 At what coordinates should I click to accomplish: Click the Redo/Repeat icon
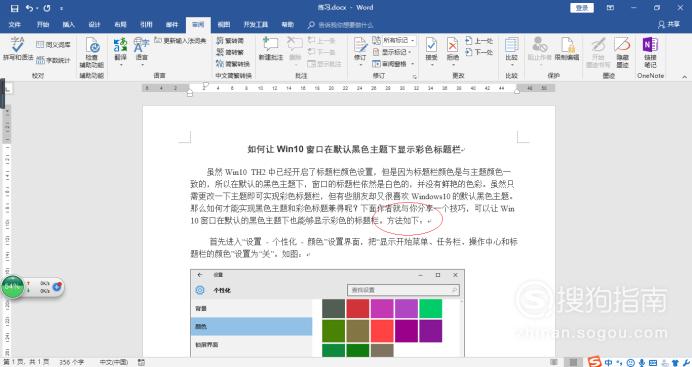pos(47,8)
